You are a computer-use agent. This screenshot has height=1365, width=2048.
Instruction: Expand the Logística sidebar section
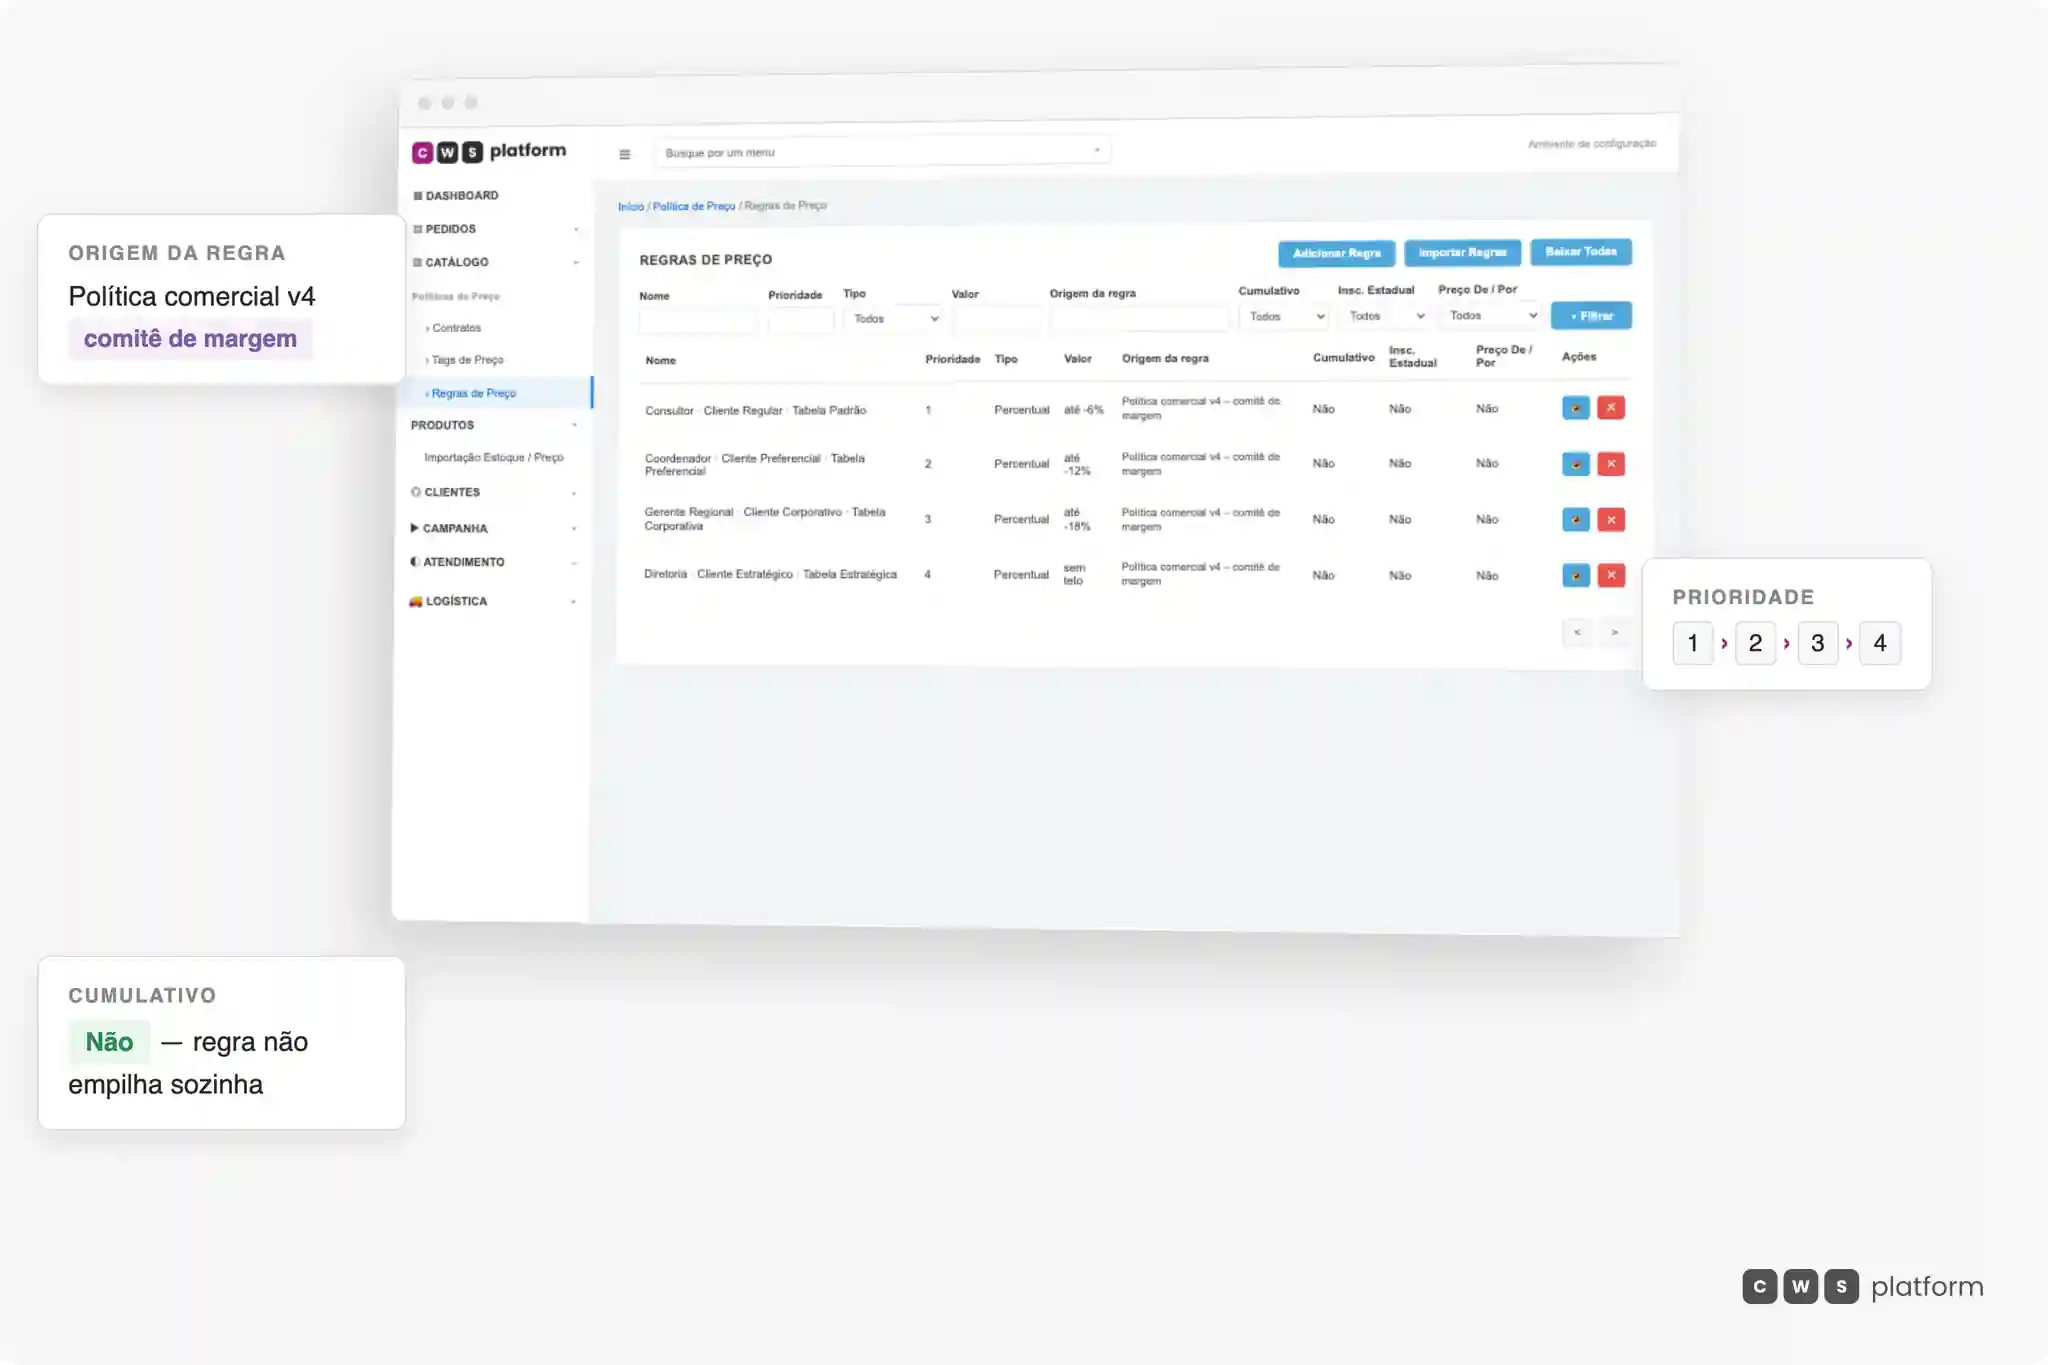click(x=493, y=601)
